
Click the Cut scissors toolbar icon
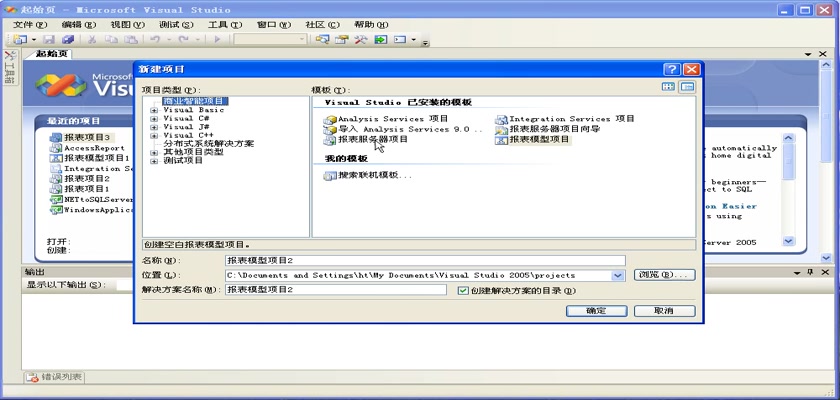92,40
